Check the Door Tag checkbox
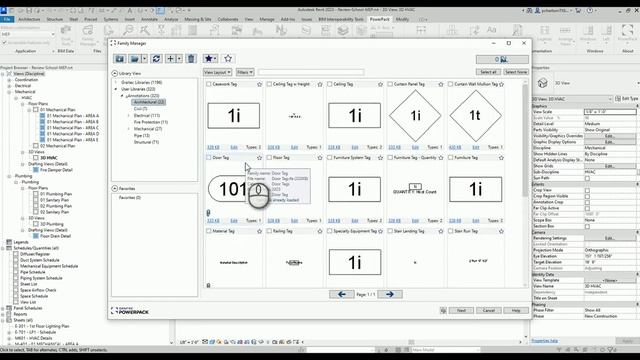Viewport: 640px width, 360px height. (209, 158)
